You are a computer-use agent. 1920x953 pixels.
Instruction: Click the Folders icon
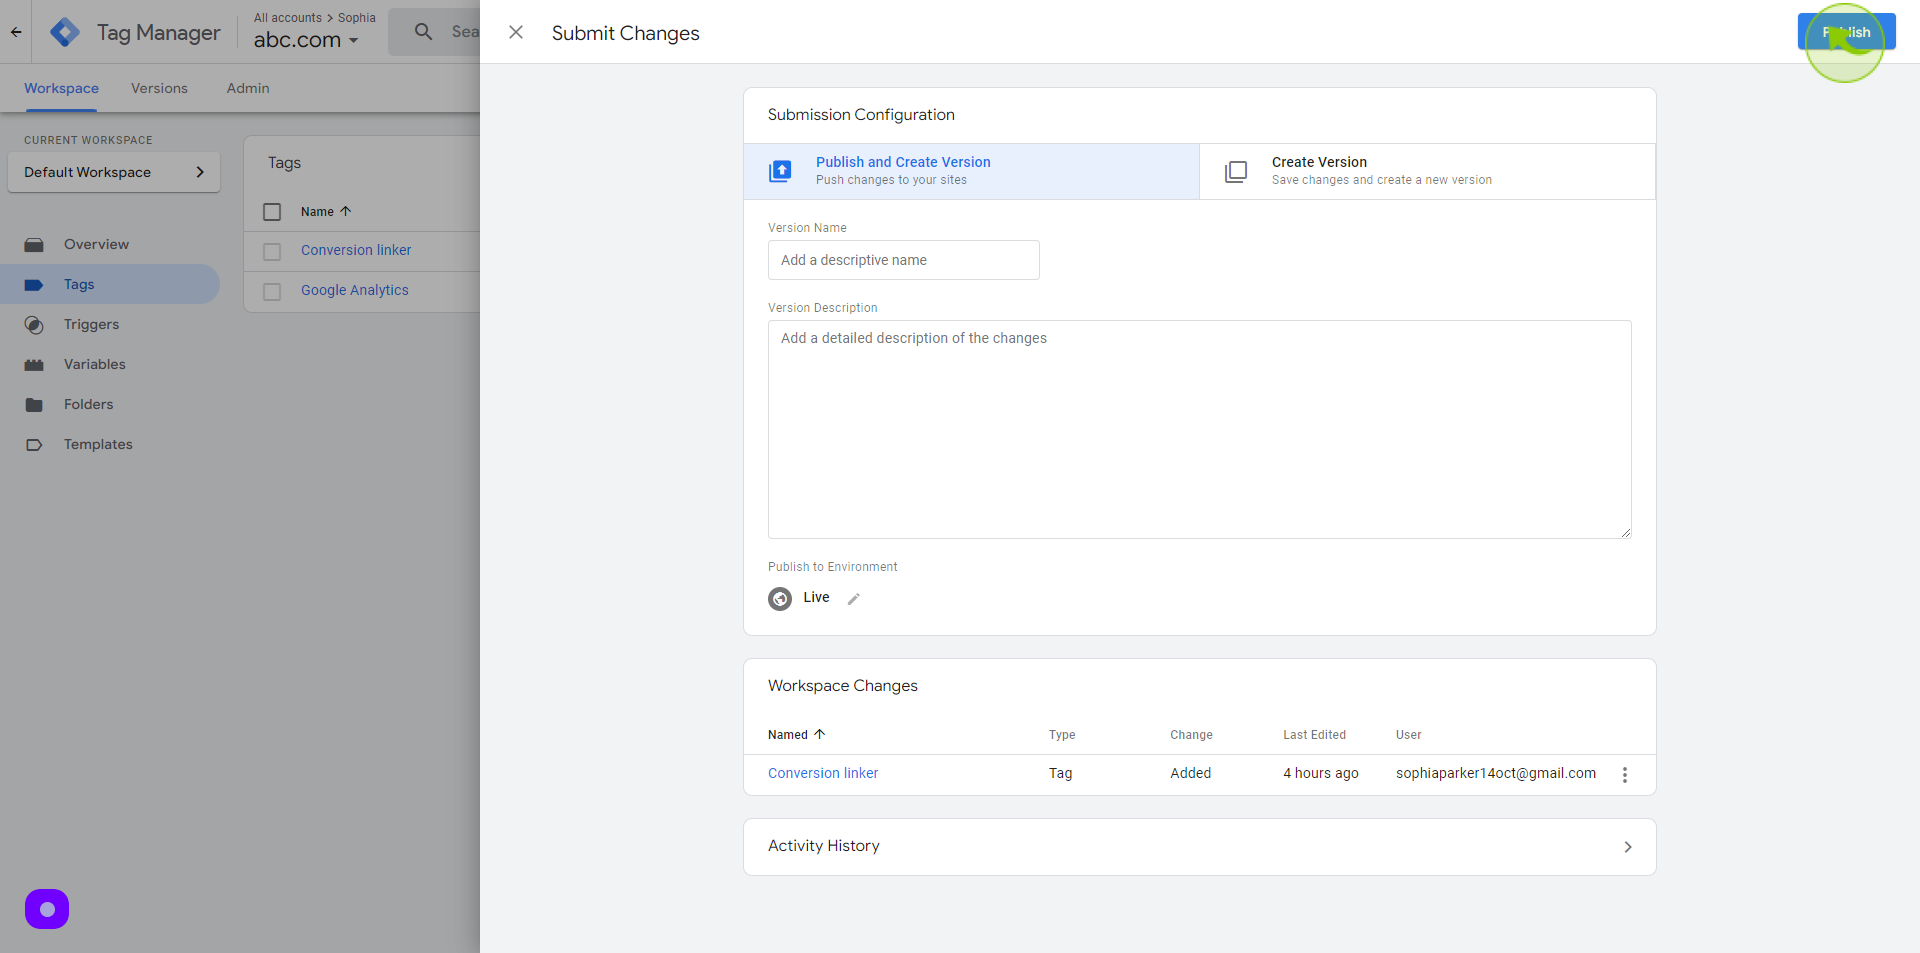coord(34,405)
